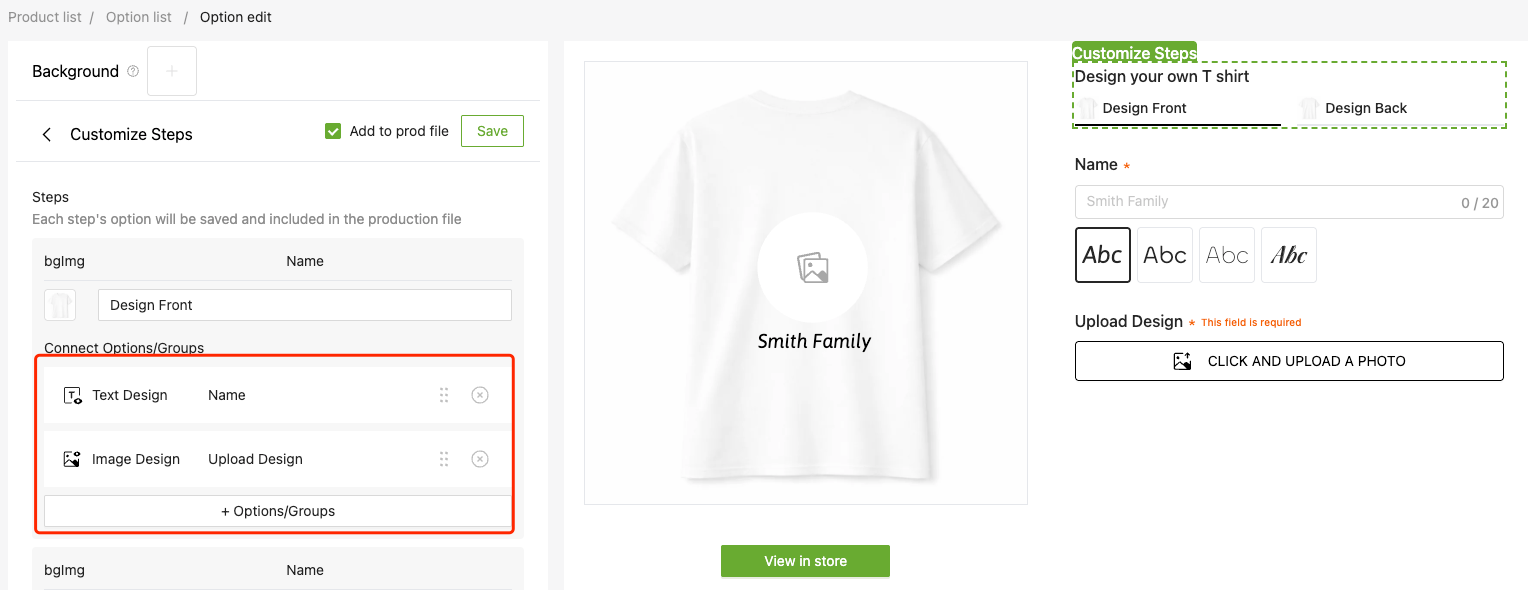Remove the Text Design Name option
The width and height of the screenshot is (1528, 590).
pos(480,395)
